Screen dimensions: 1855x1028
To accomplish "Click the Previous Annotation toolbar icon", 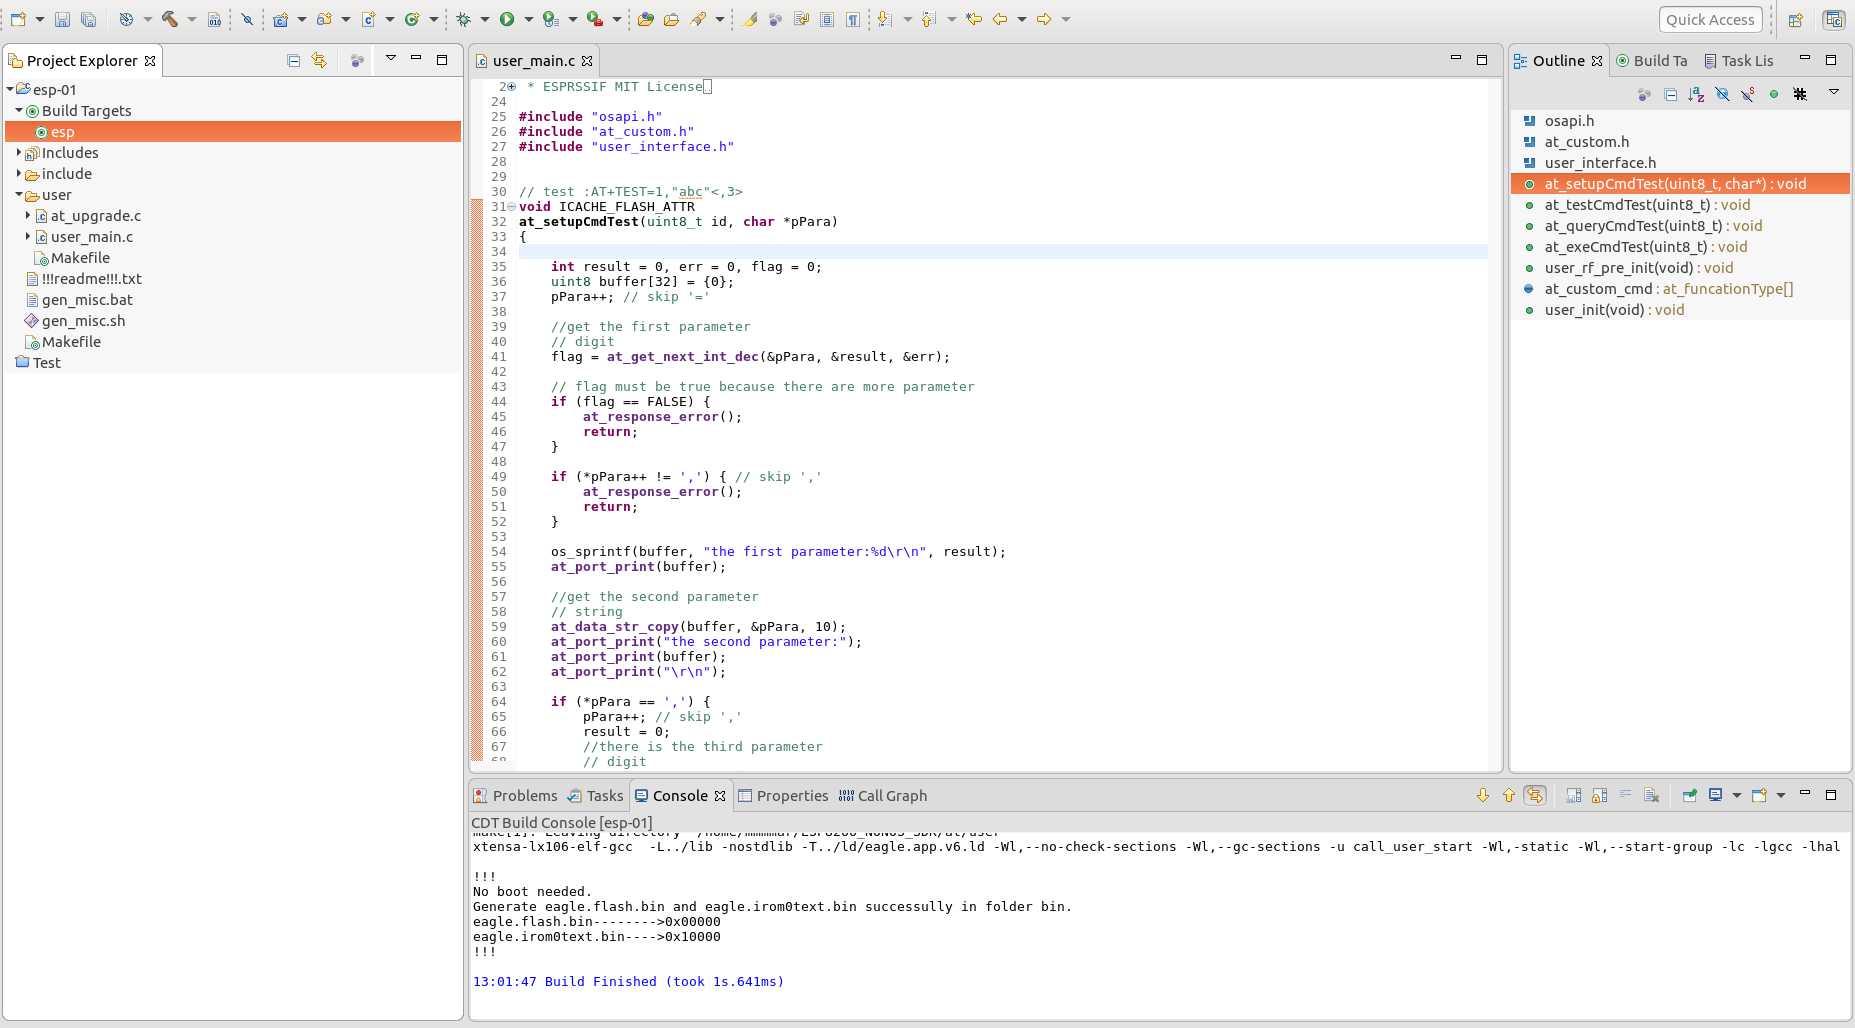I will [928, 19].
